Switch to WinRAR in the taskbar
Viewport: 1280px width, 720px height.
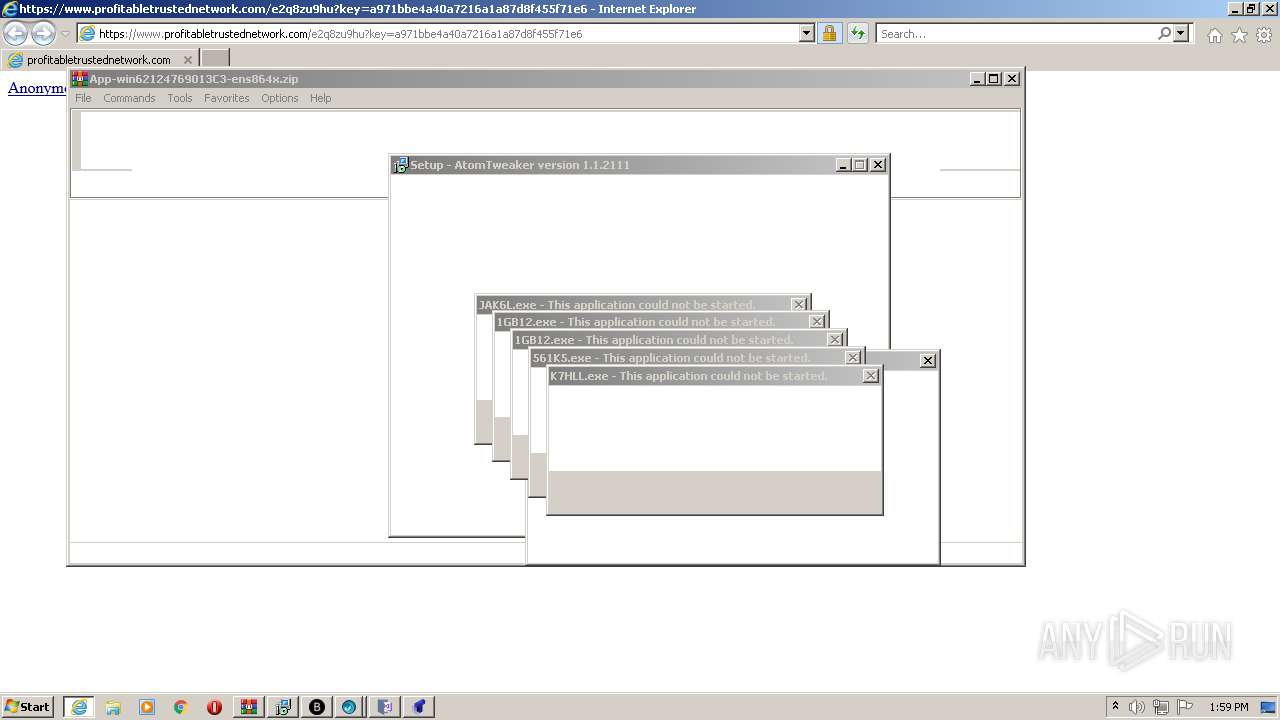pyautogui.click(x=249, y=707)
